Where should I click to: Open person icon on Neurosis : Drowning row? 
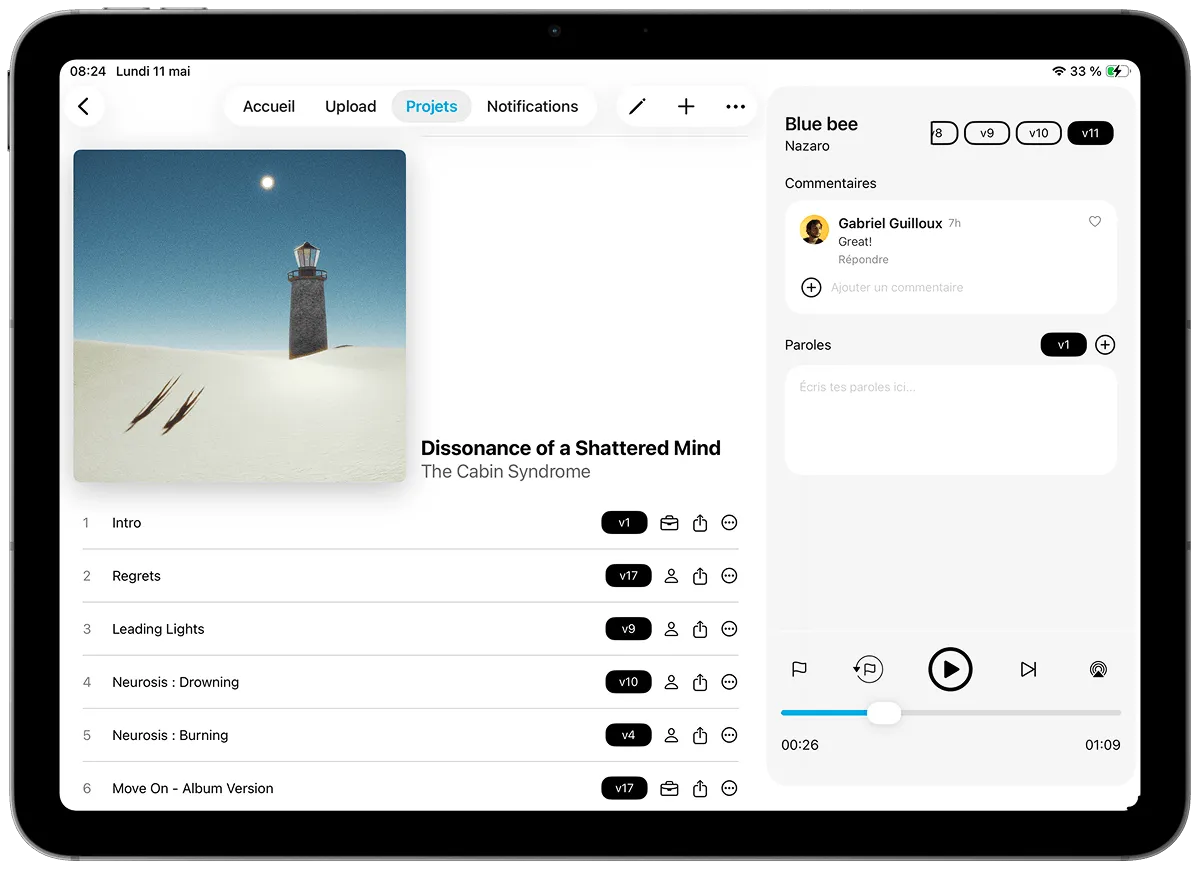point(672,682)
